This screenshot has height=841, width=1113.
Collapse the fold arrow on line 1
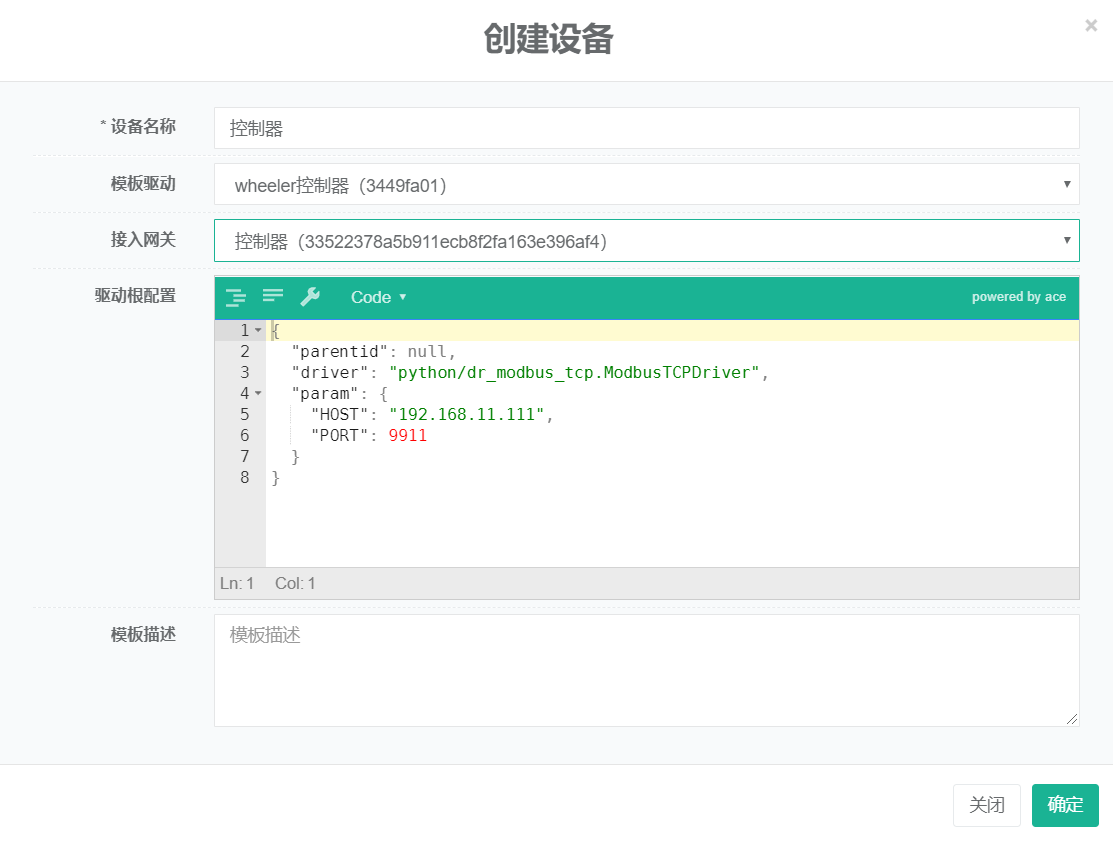click(258, 330)
